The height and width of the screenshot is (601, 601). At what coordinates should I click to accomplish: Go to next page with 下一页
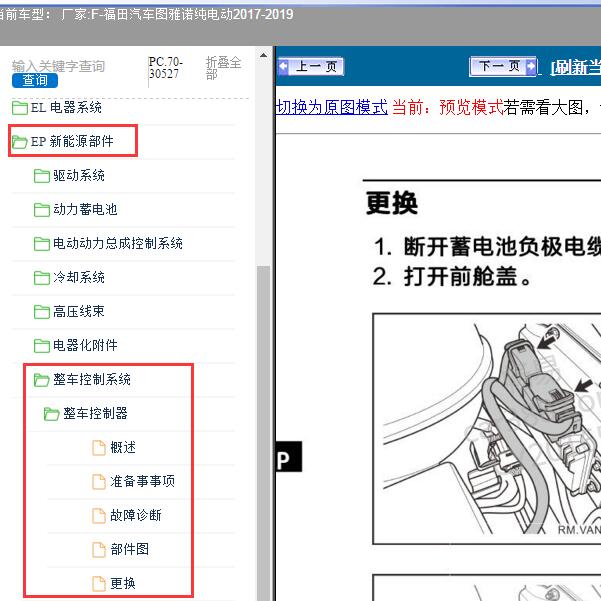click(502, 67)
